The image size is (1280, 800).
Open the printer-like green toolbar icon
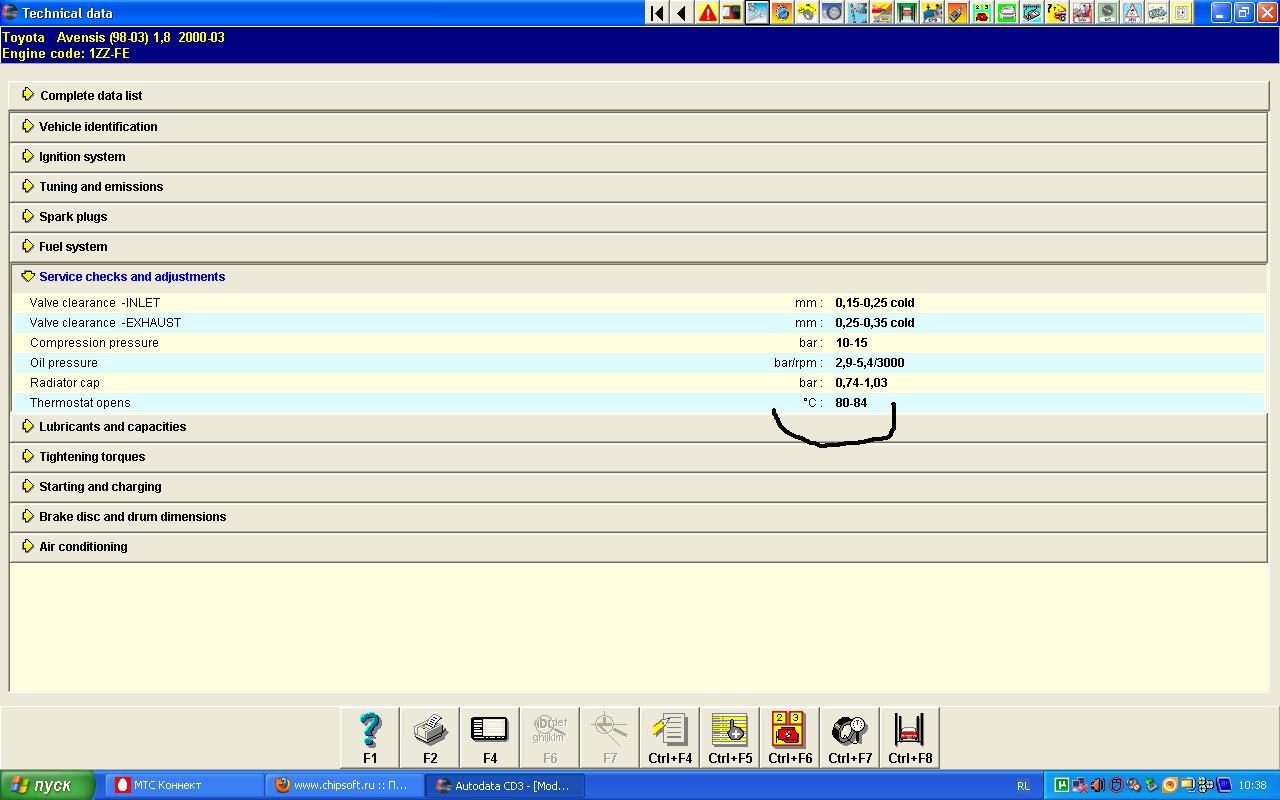click(x=1007, y=13)
